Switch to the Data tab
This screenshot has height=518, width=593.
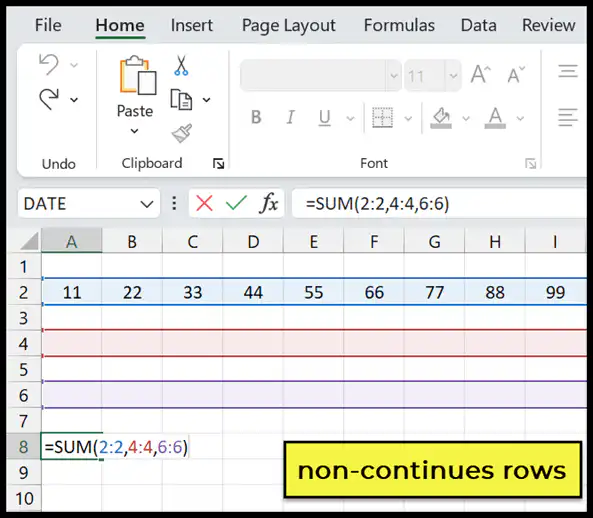coord(478,25)
